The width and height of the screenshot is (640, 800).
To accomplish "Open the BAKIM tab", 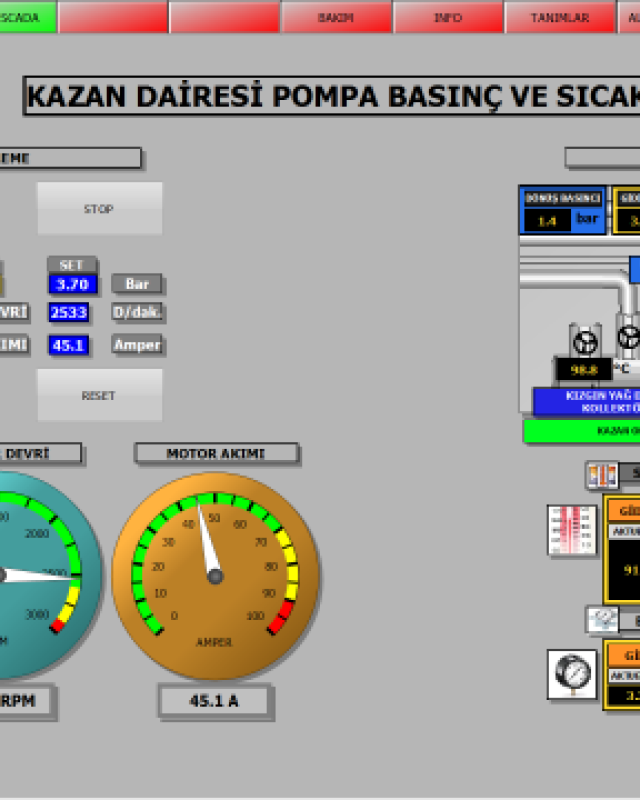I will 336,17.
